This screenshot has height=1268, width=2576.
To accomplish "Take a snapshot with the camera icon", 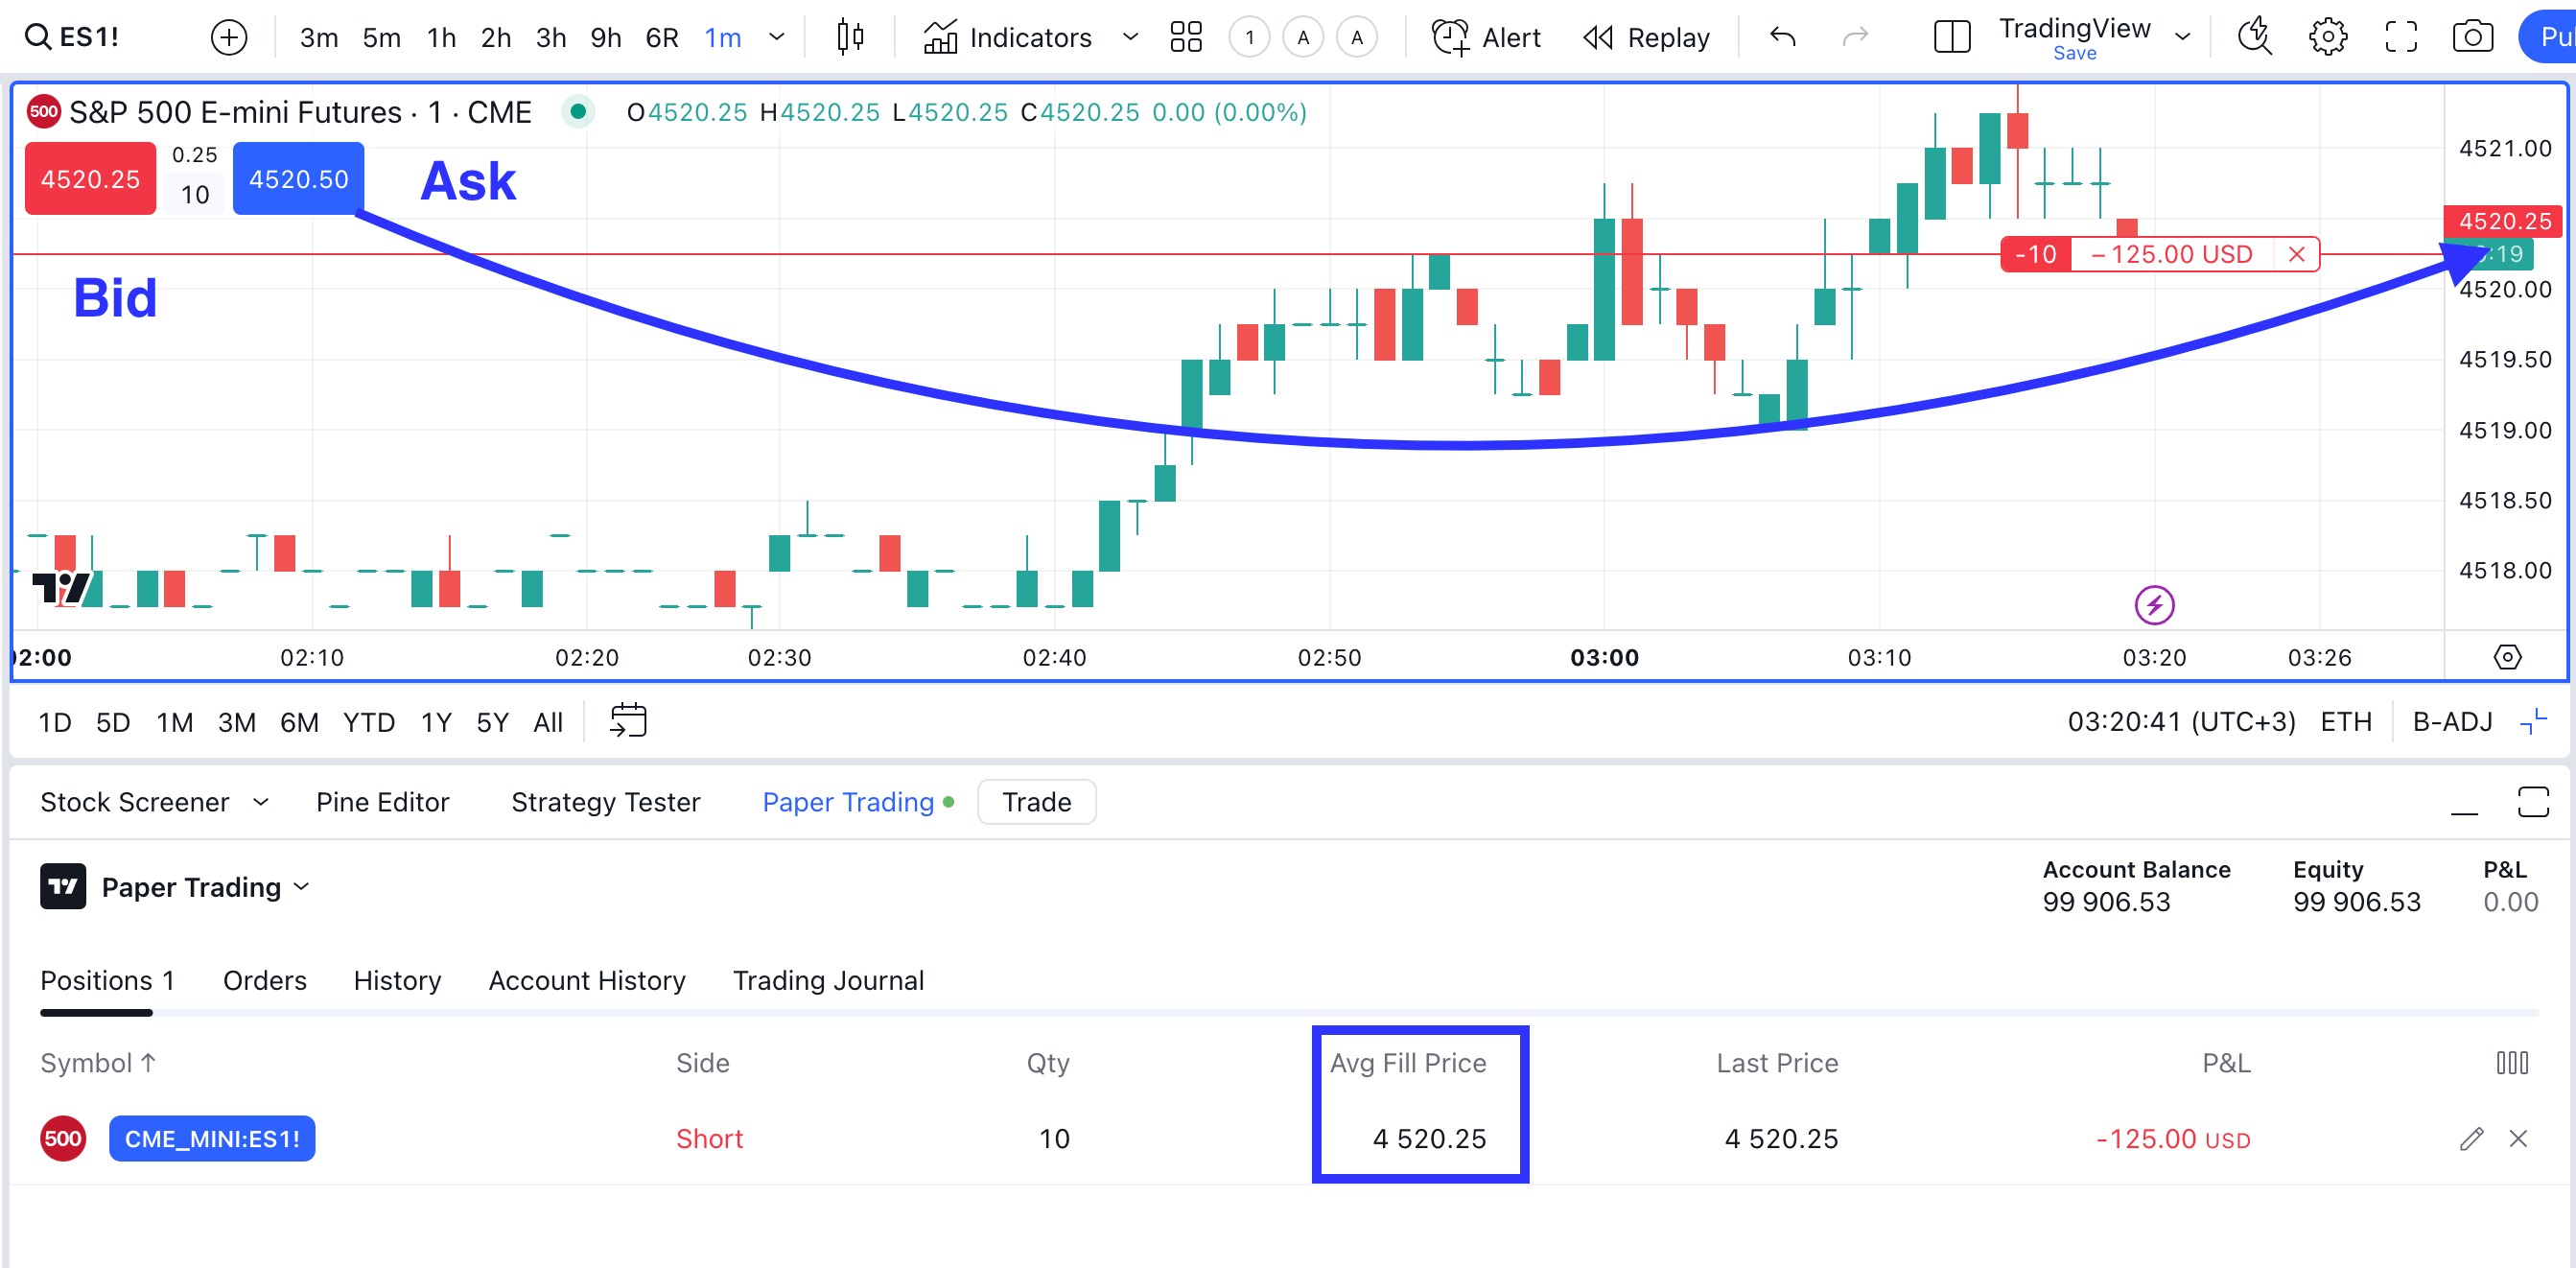I will [2472, 38].
